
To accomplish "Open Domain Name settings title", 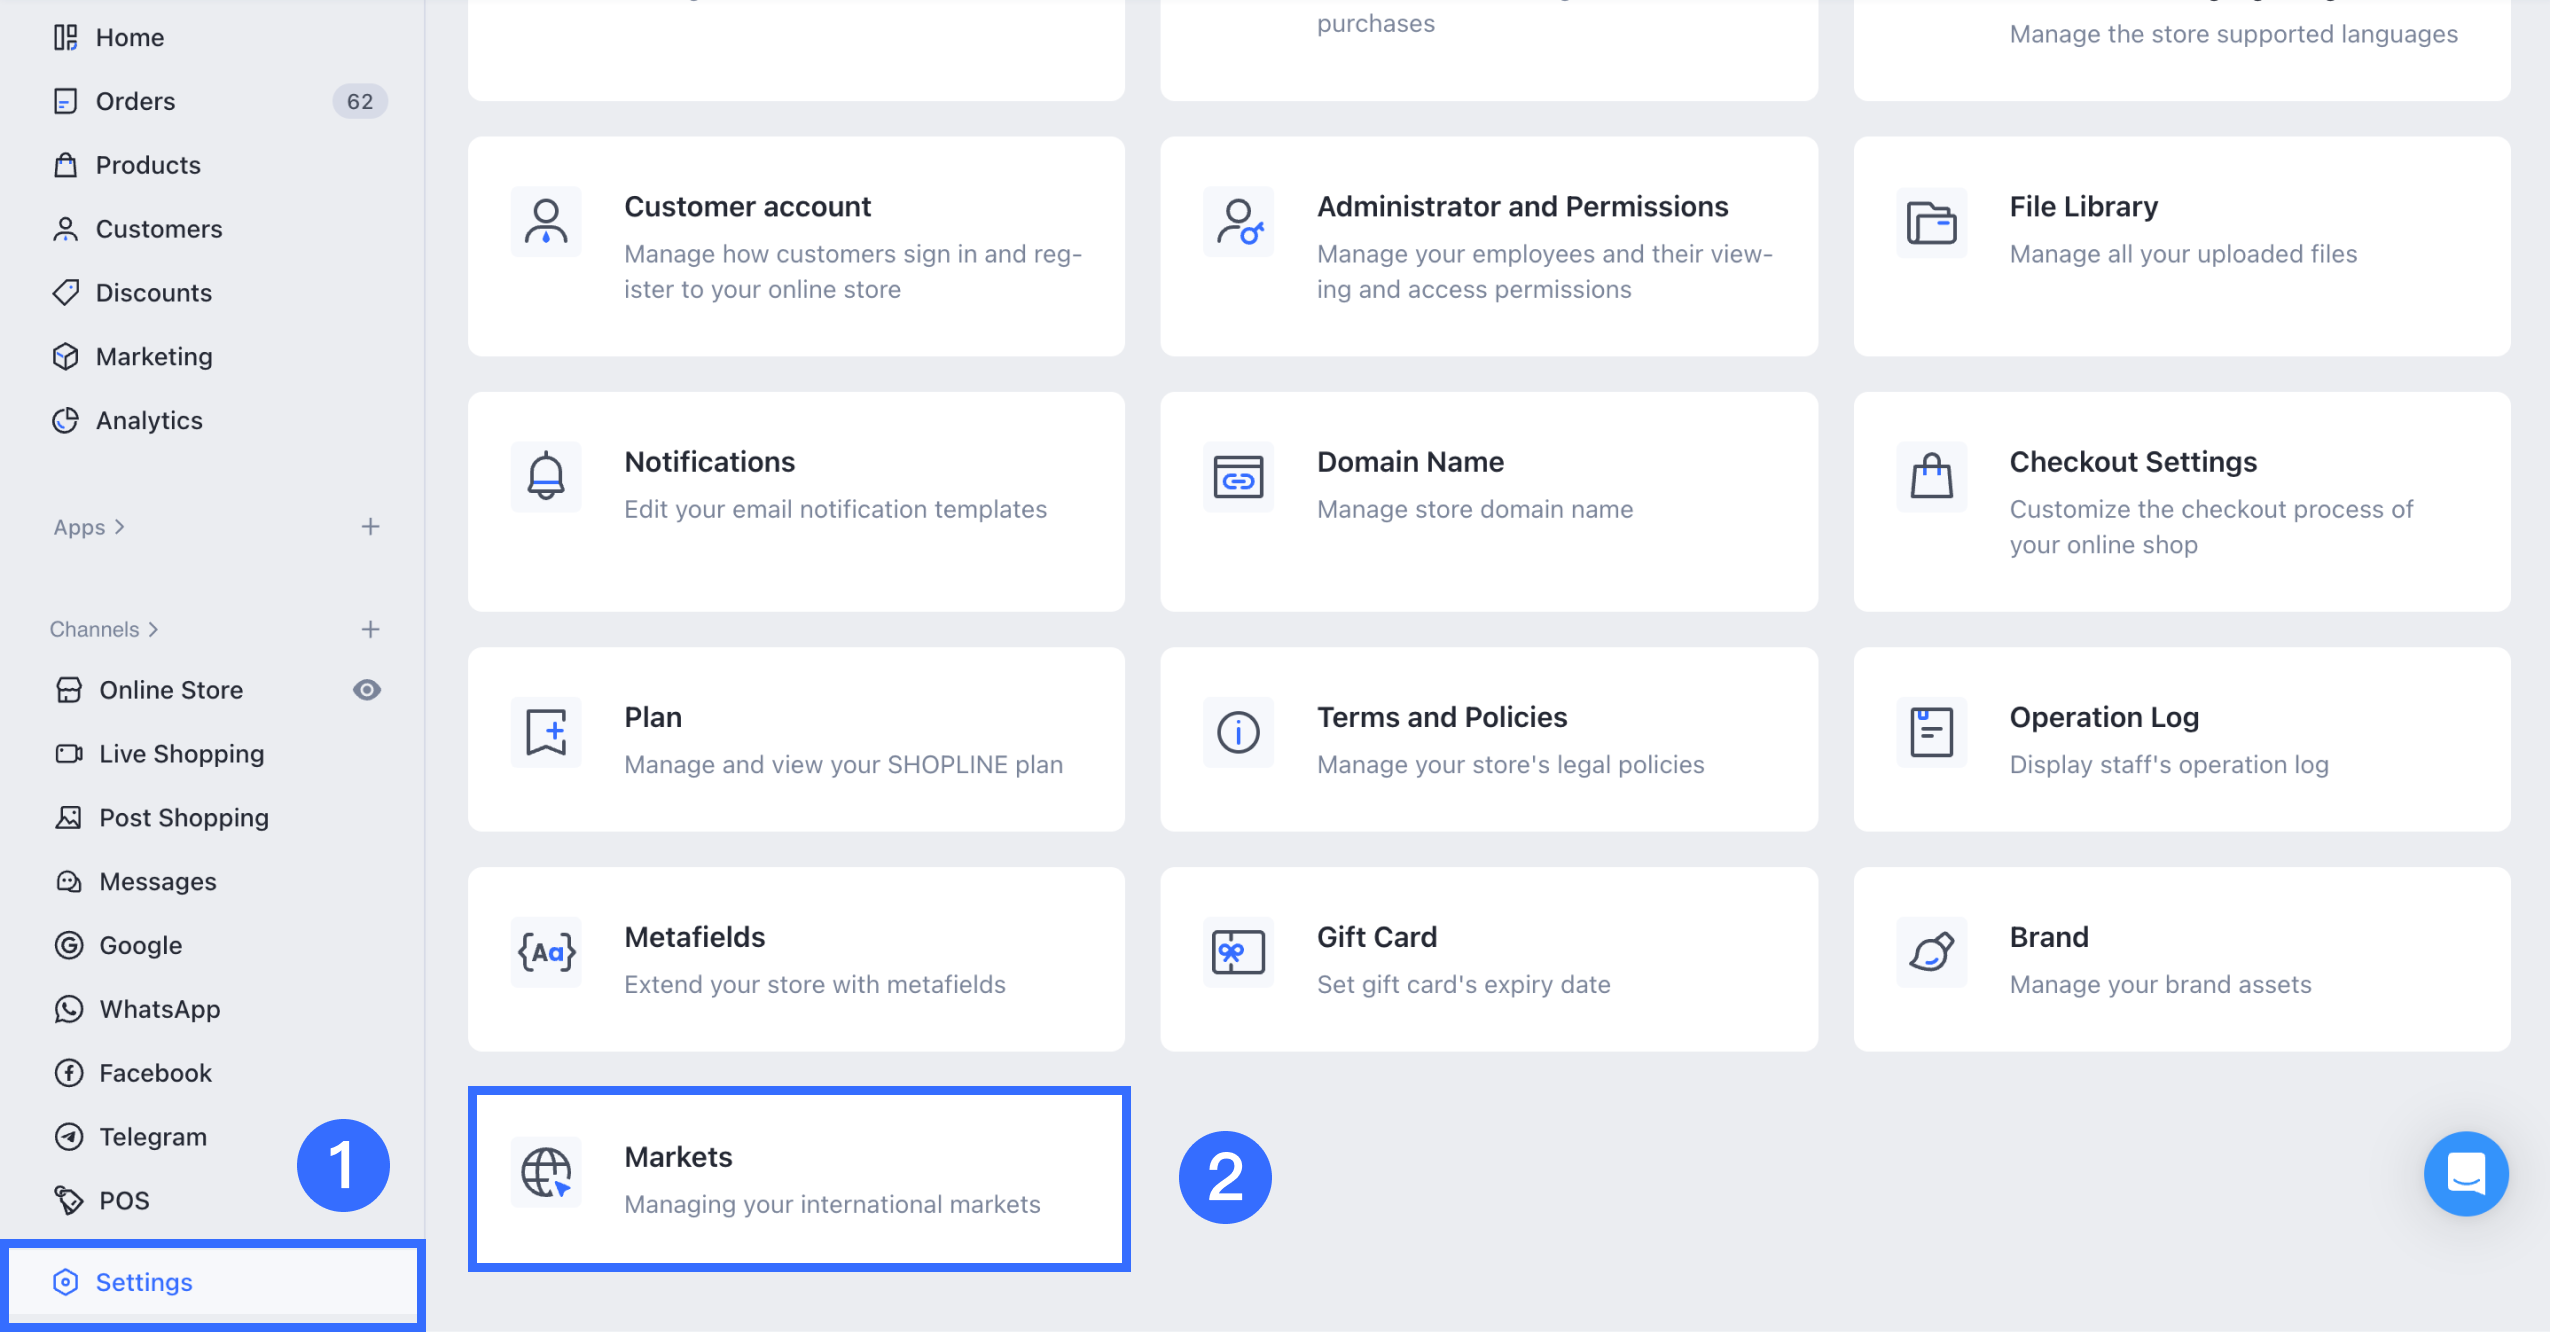I will coord(1411,462).
